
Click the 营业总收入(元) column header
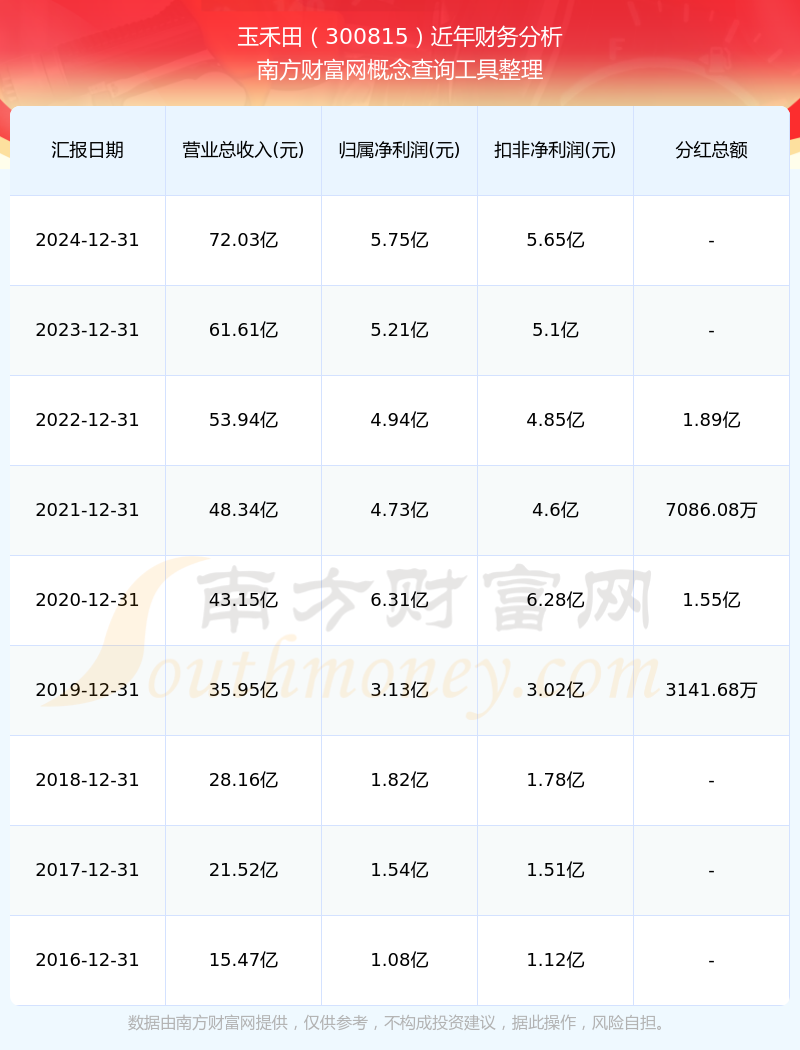point(244,150)
